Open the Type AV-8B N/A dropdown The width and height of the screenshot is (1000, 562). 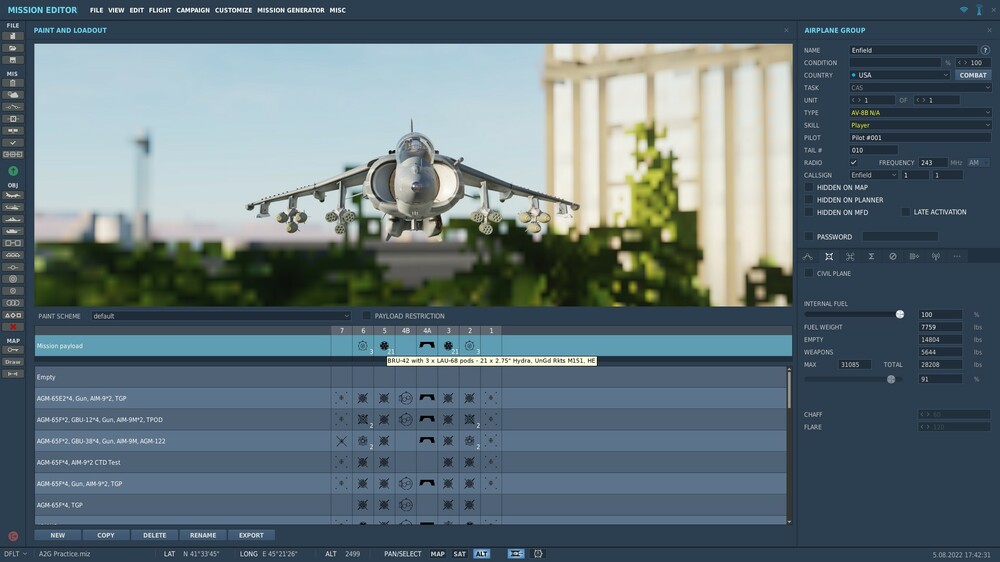(x=920, y=112)
